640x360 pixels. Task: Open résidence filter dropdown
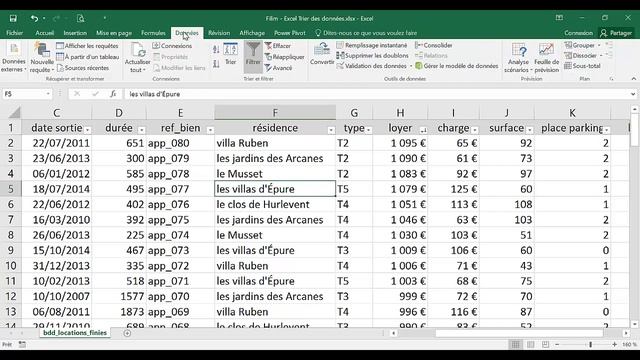[x=331, y=130]
